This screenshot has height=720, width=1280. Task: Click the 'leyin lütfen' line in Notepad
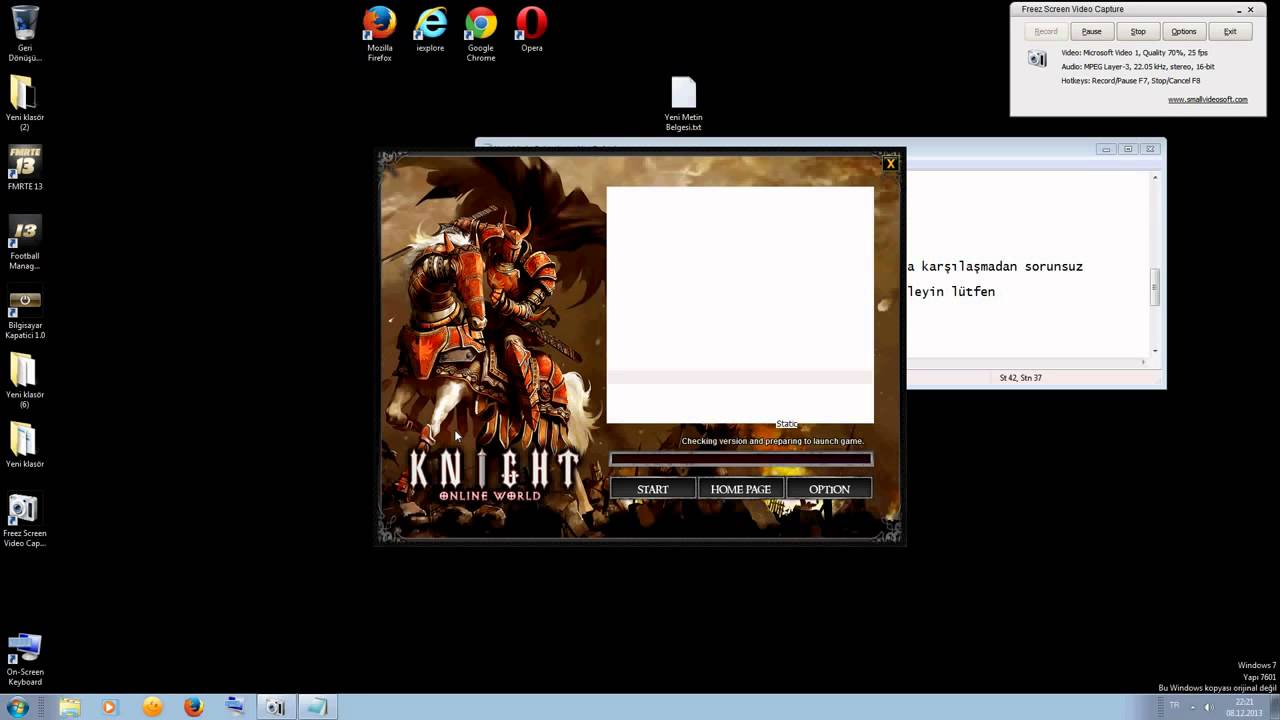tap(951, 292)
